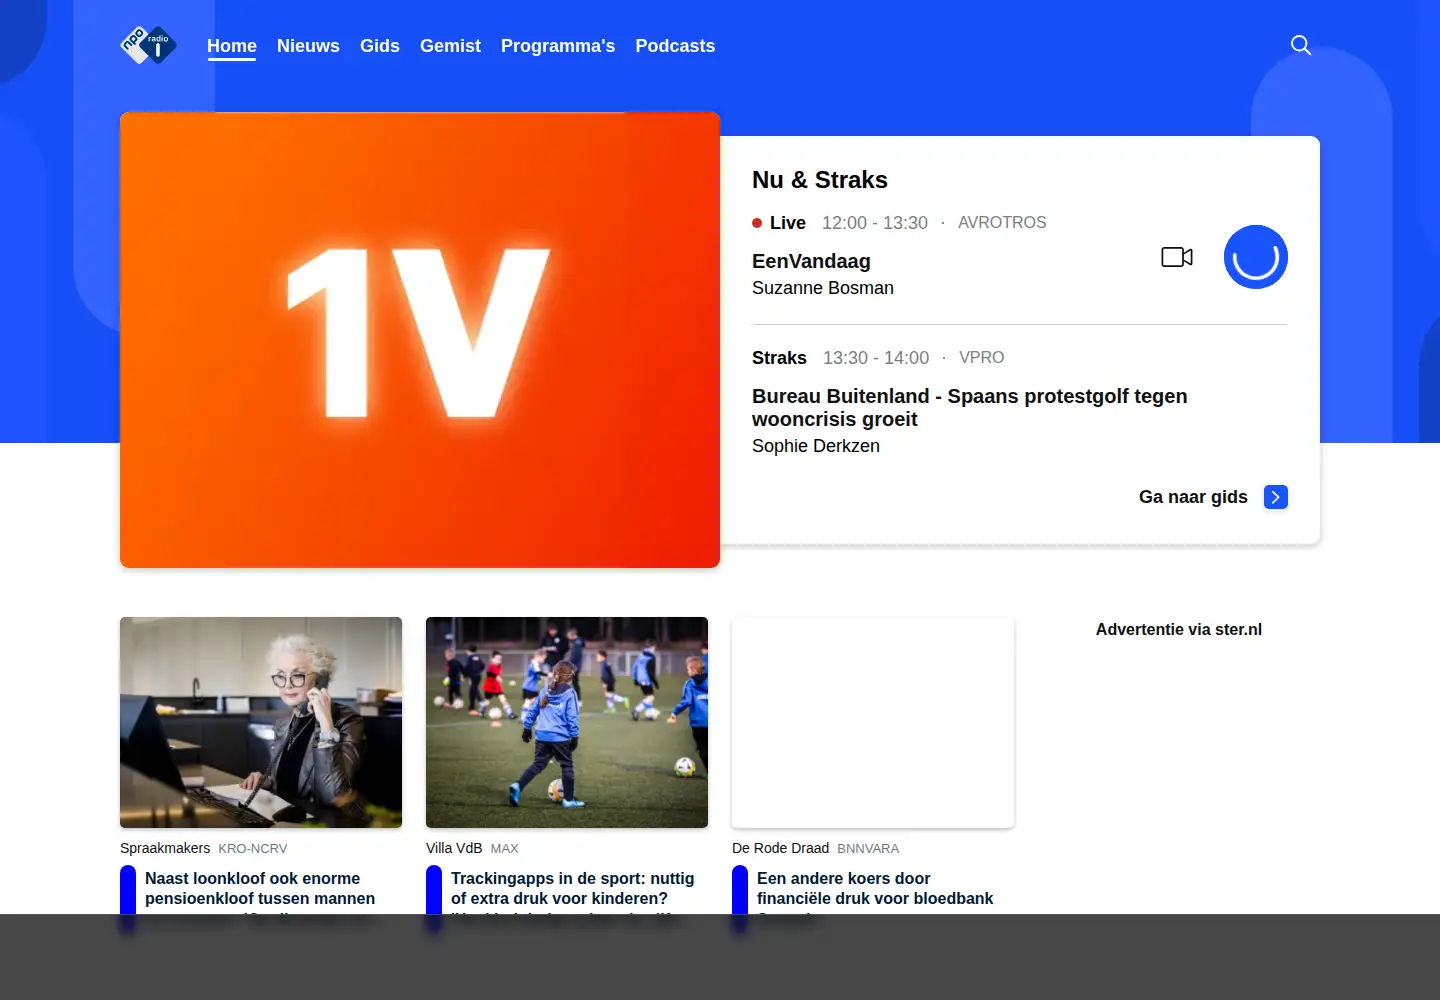This screenshot has width=1440, height=1000.
Task: Open the Gids menu item
Action: pyautogui.click(x=380, y=46)
